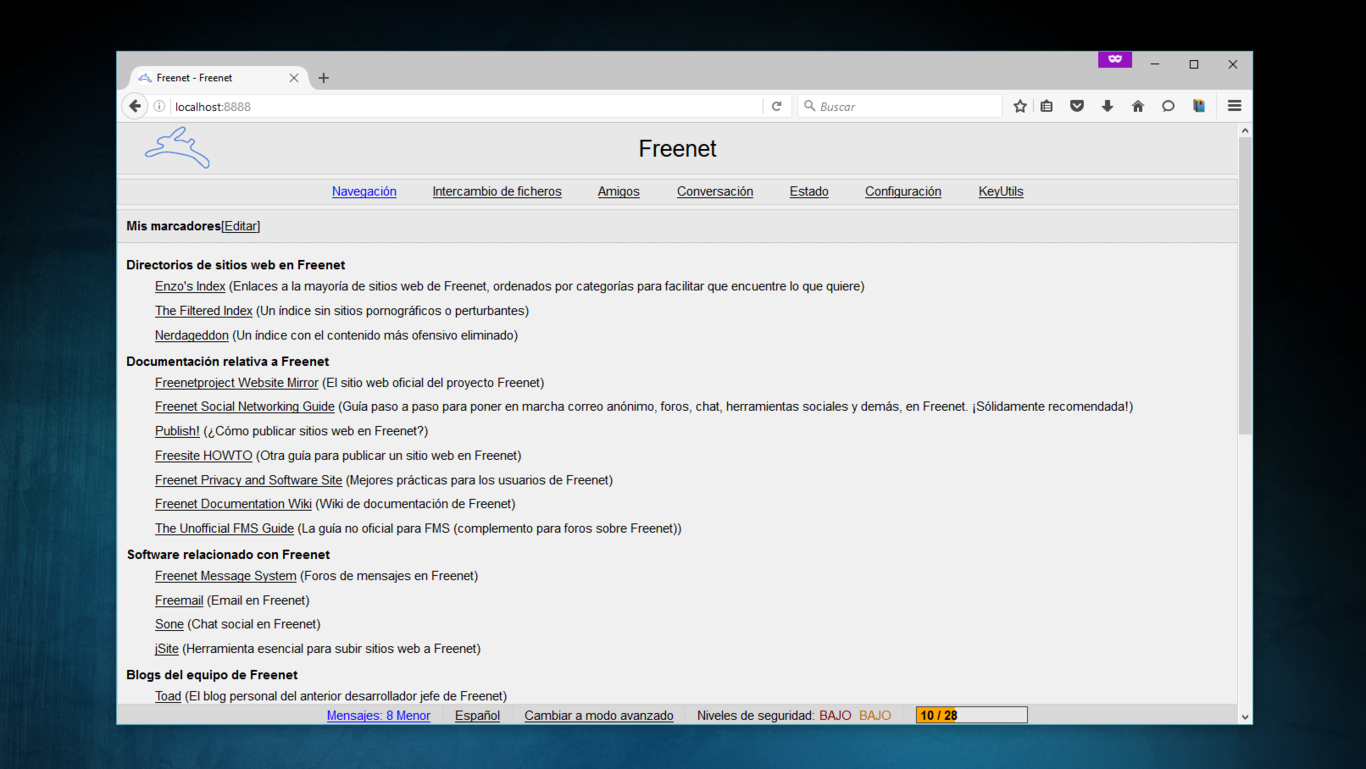This screenshot has width=1366, height=769.
Task: Click the site info icon in address bar
Action: tap(159, 106)
